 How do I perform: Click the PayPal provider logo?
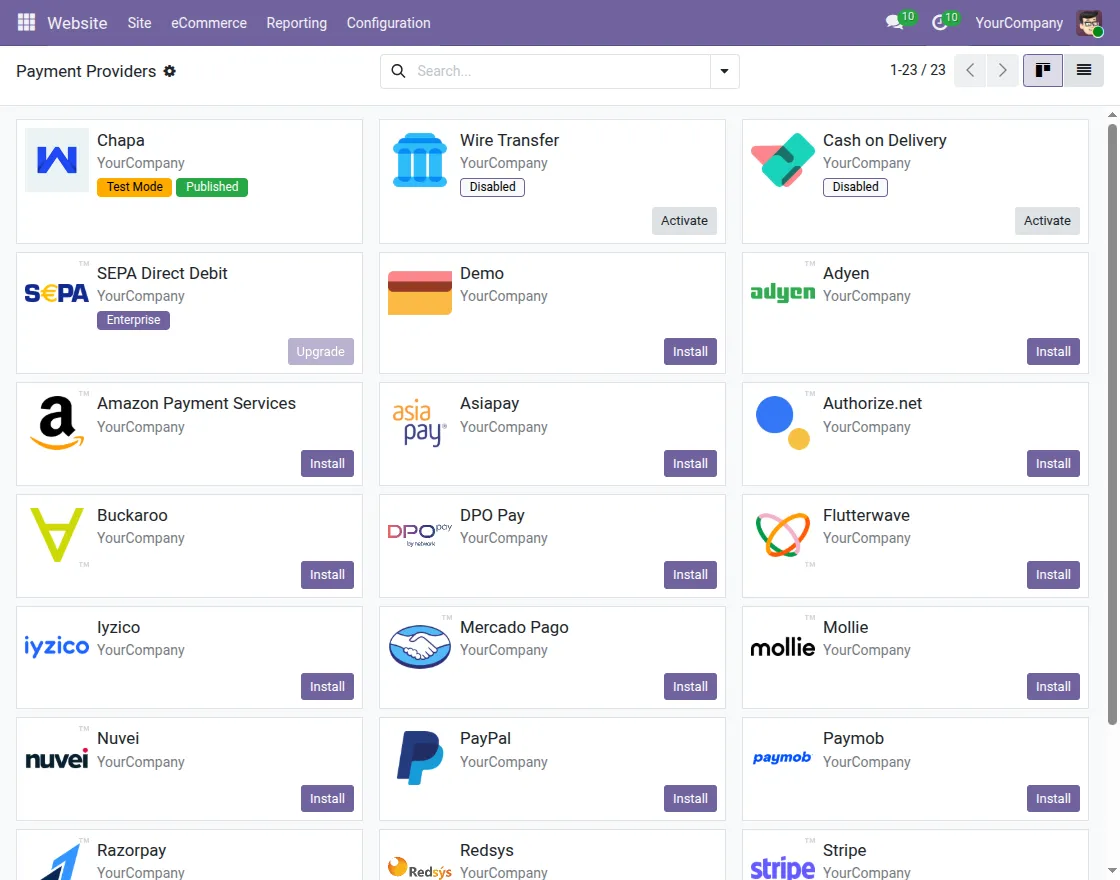click(419, 757)
